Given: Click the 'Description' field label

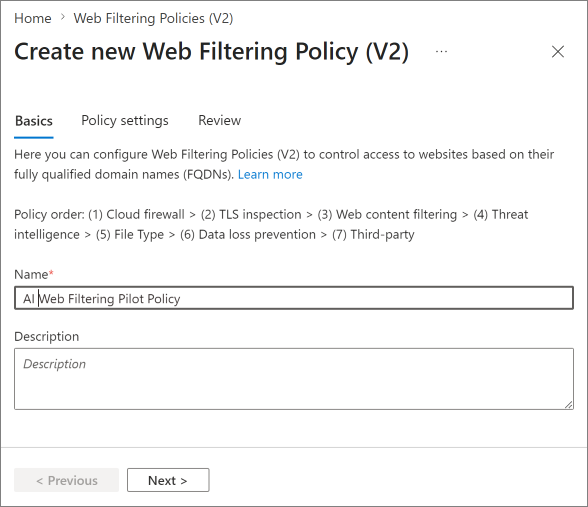Looking at the screenshot, I should point(46,336).
